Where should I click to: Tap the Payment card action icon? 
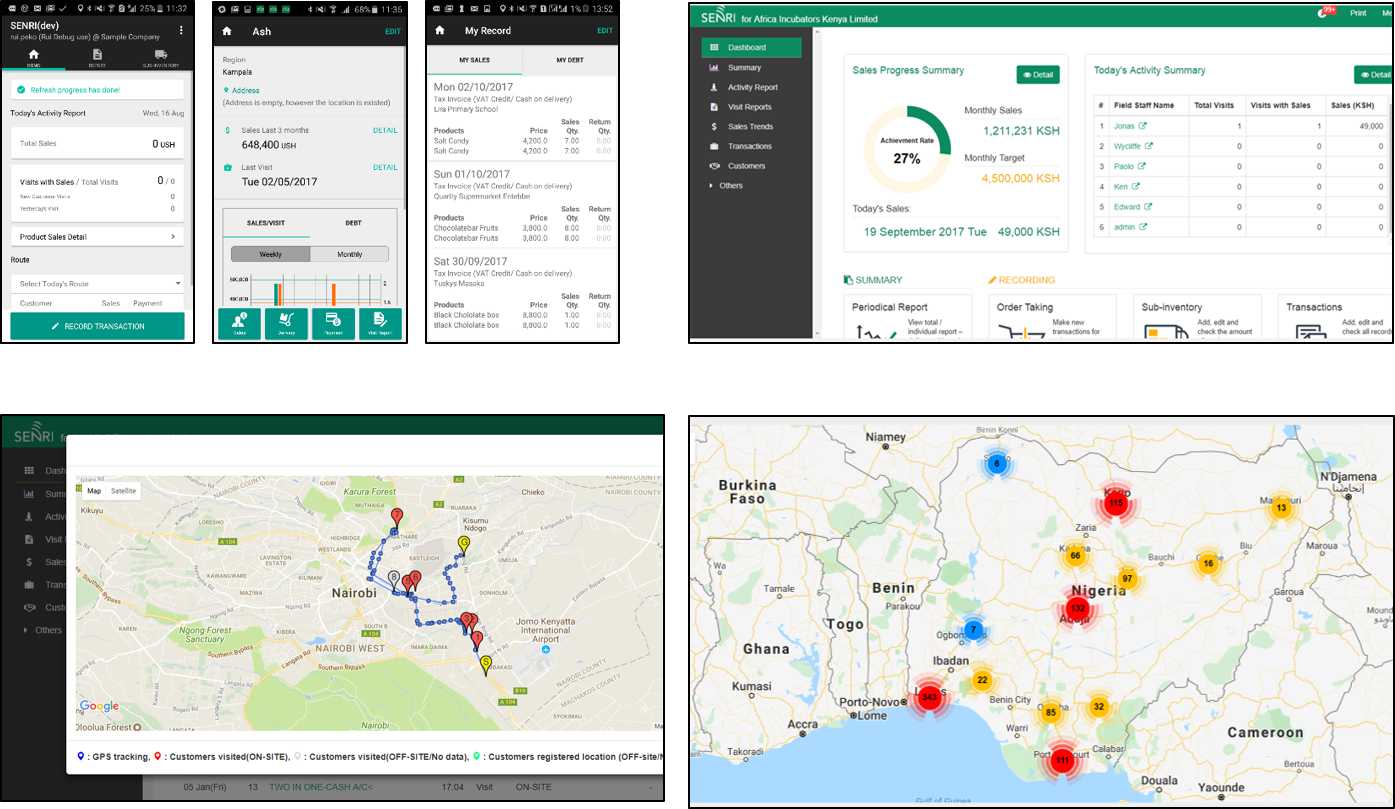[334, 324]
